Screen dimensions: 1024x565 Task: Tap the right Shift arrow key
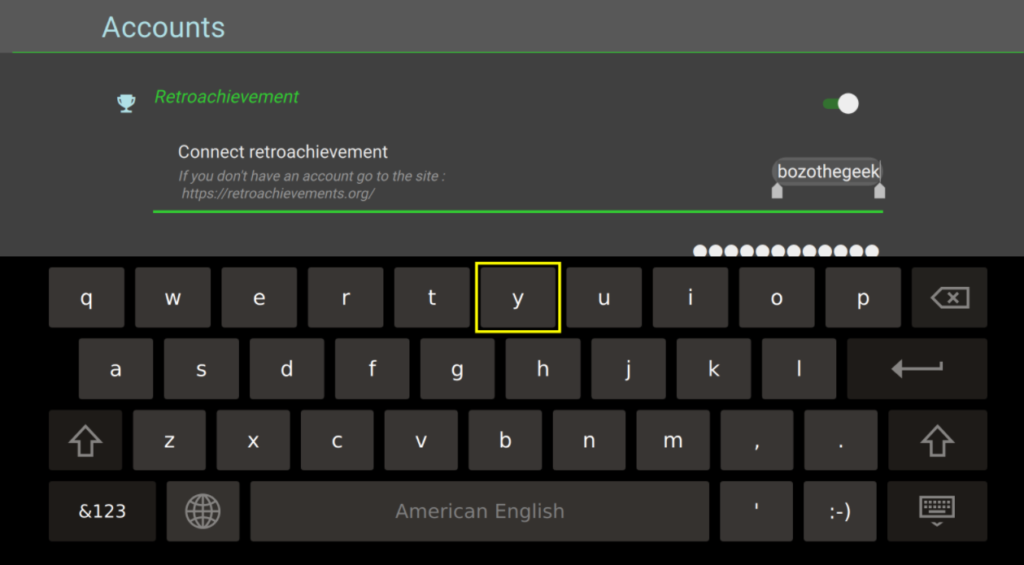pyautogui.click(x=937, y=441)
